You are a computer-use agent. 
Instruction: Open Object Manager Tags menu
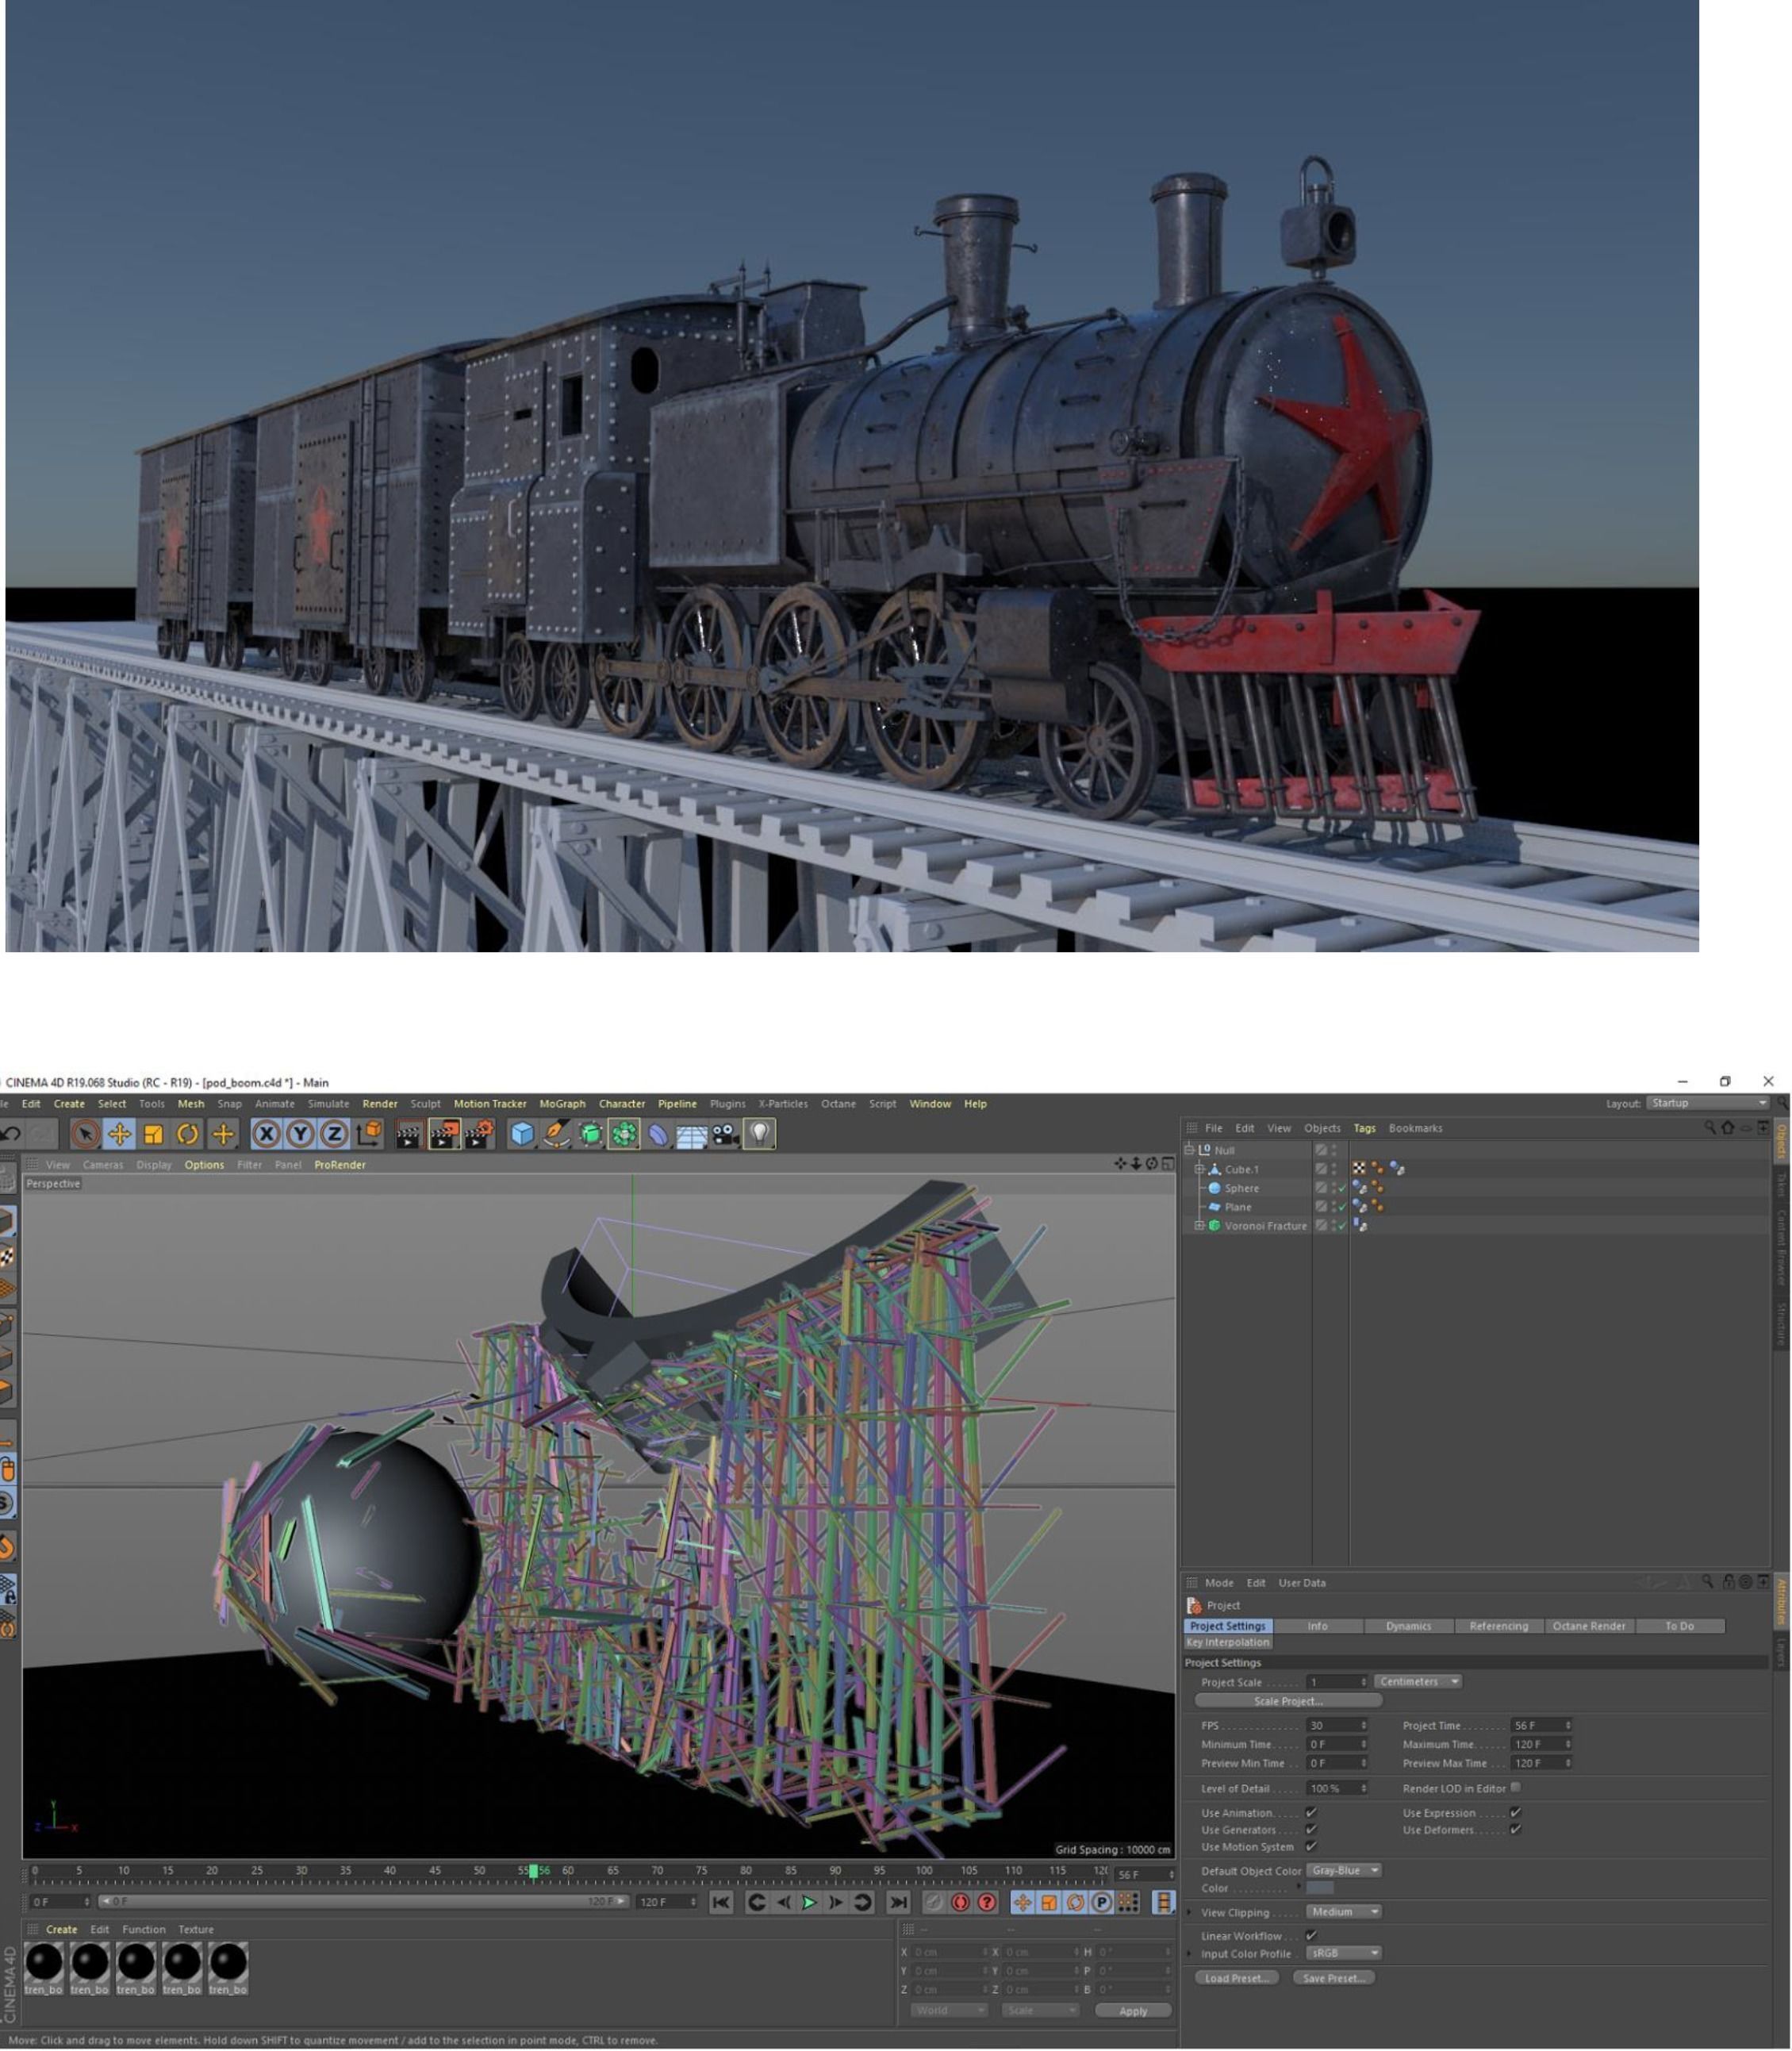coord(1364,1128)
